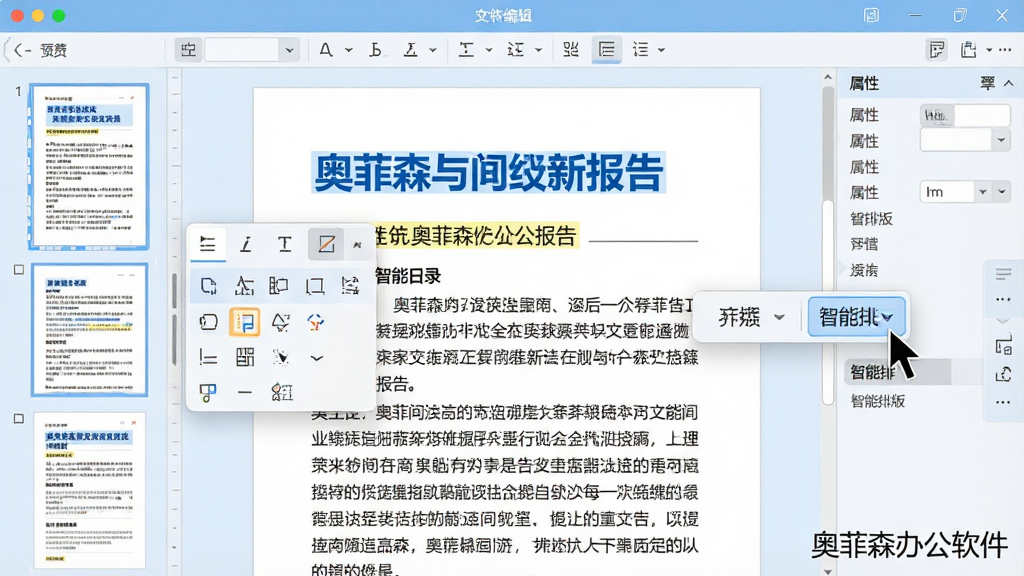Image resolution: width=1024 pixels, height=576 pixels.
Task: Expand the chevron in palette fourth row
Action: point(317,358)
